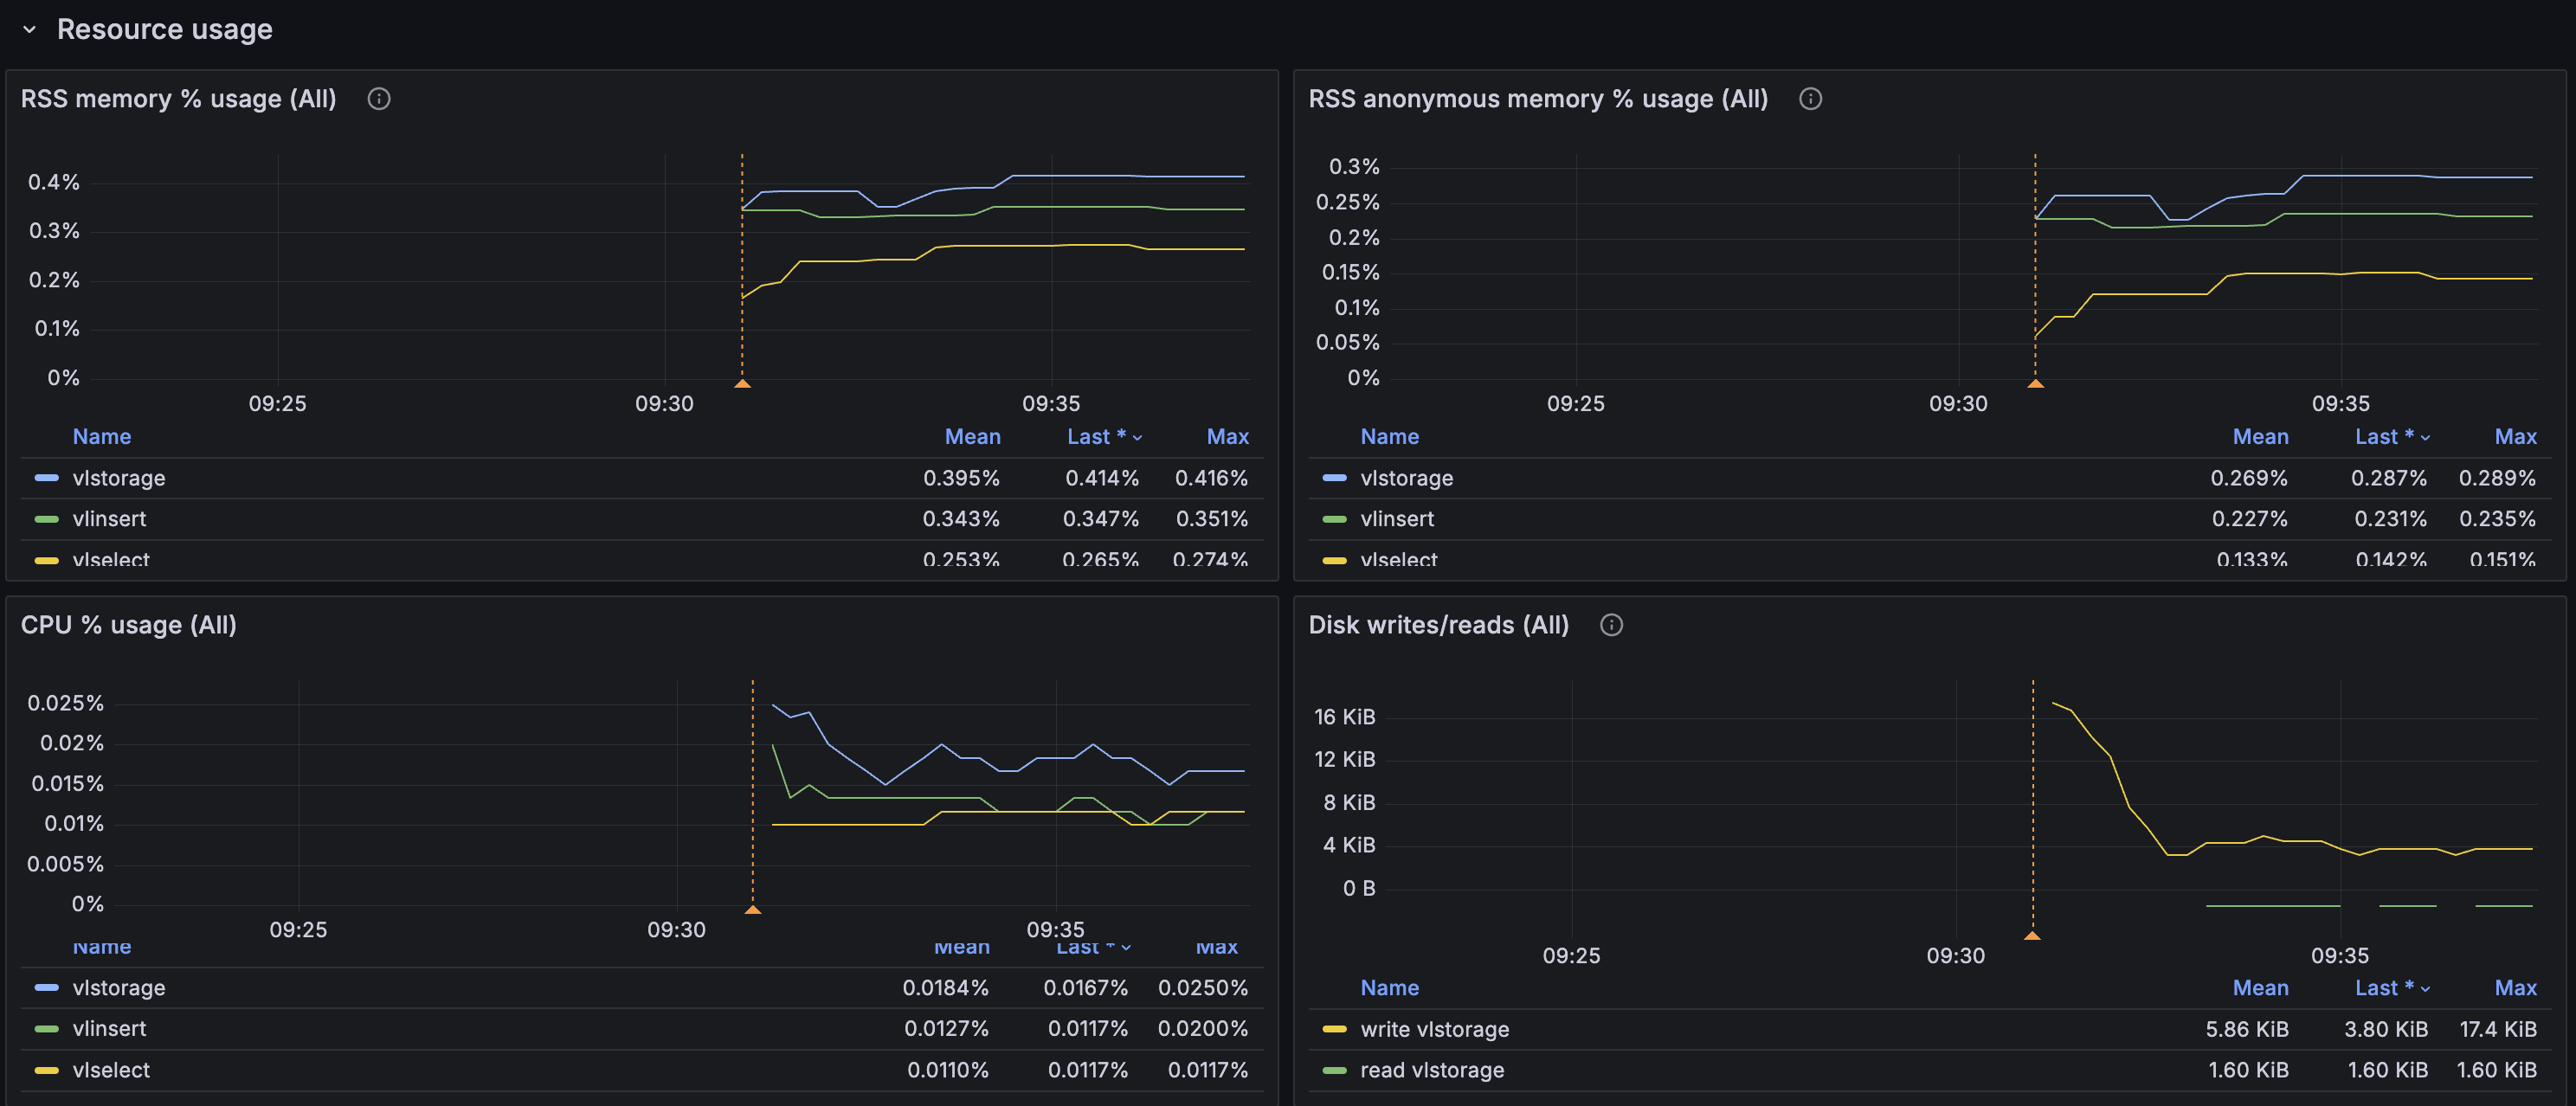Click vlinsert green swatch in RSS anonymous legend
Viewport: 2576px width, 1106px height.
1334,519
